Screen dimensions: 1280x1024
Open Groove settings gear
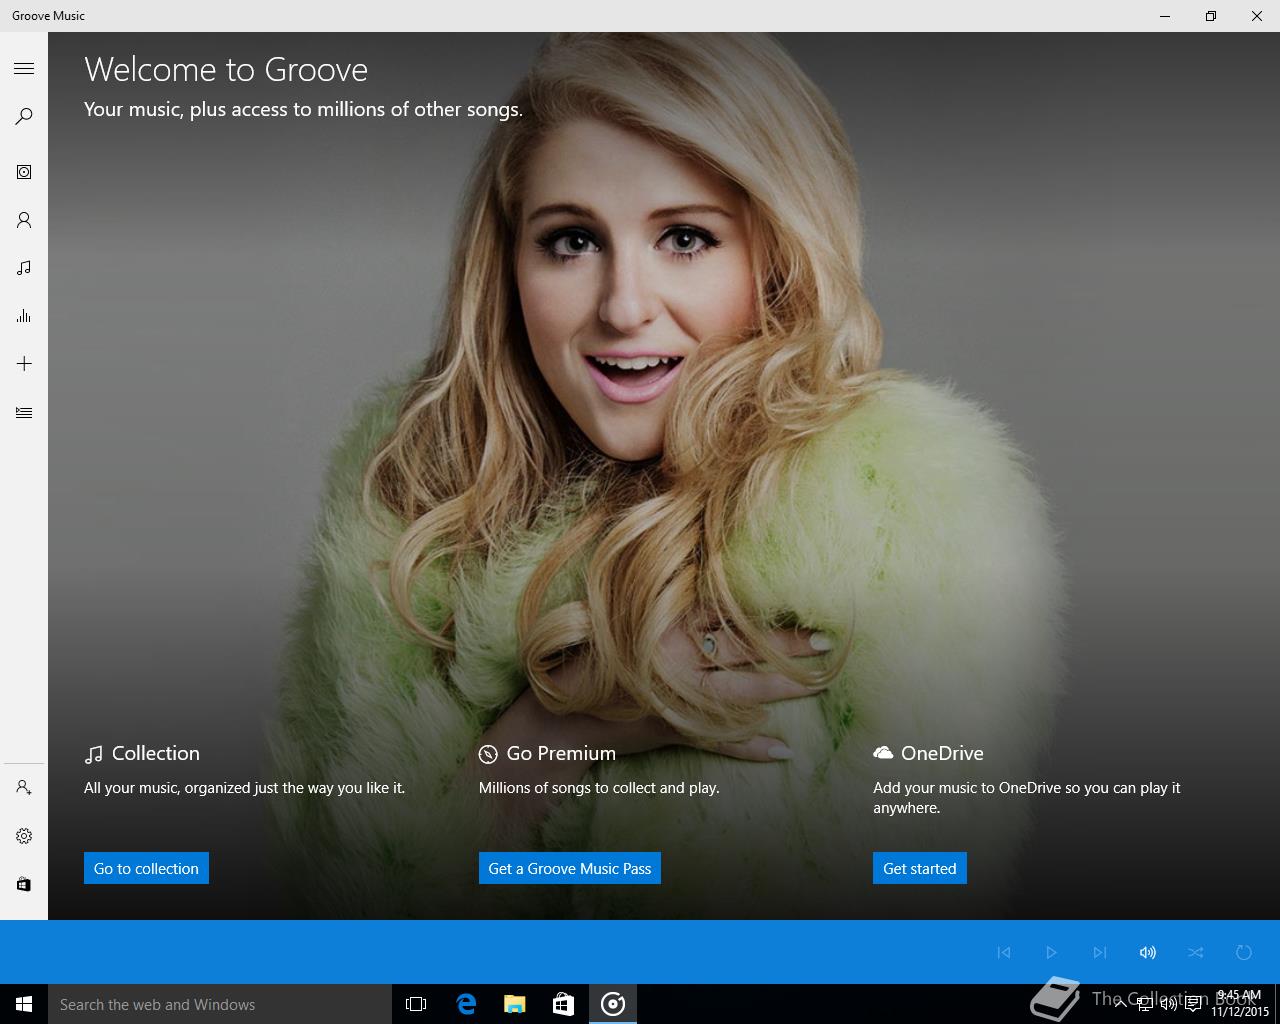pos(24,836)
